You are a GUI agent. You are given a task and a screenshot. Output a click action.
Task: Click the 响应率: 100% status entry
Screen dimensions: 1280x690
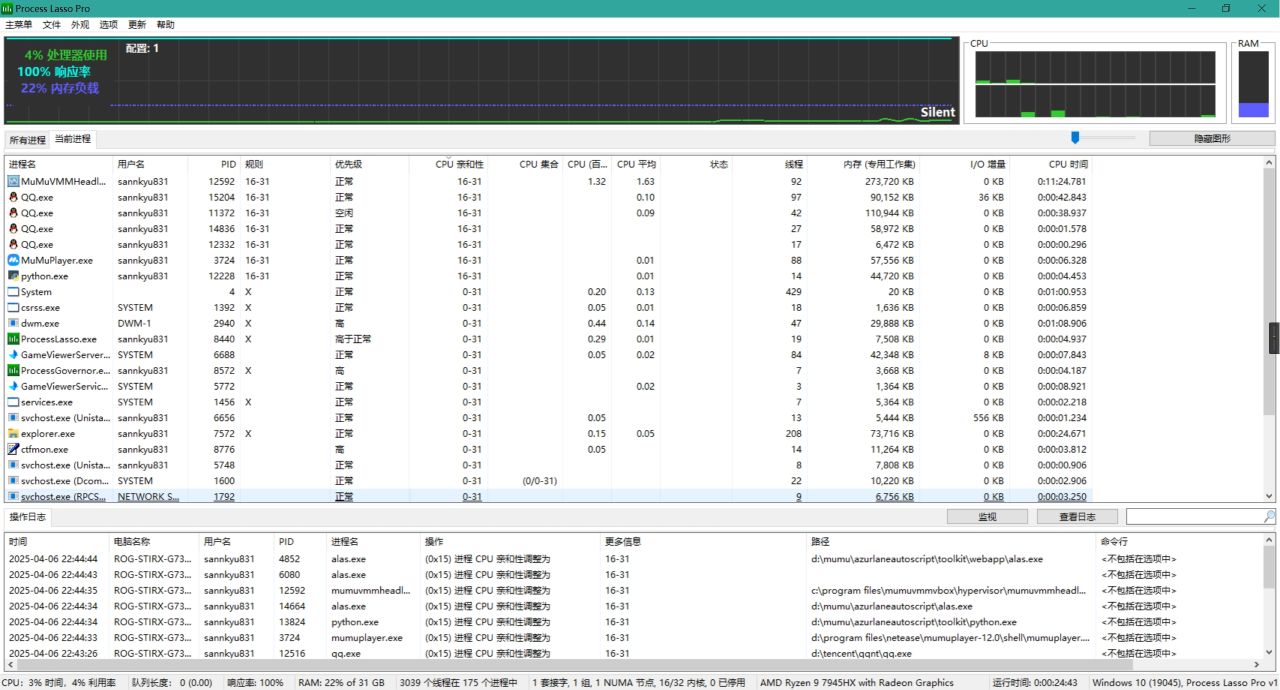256,683
